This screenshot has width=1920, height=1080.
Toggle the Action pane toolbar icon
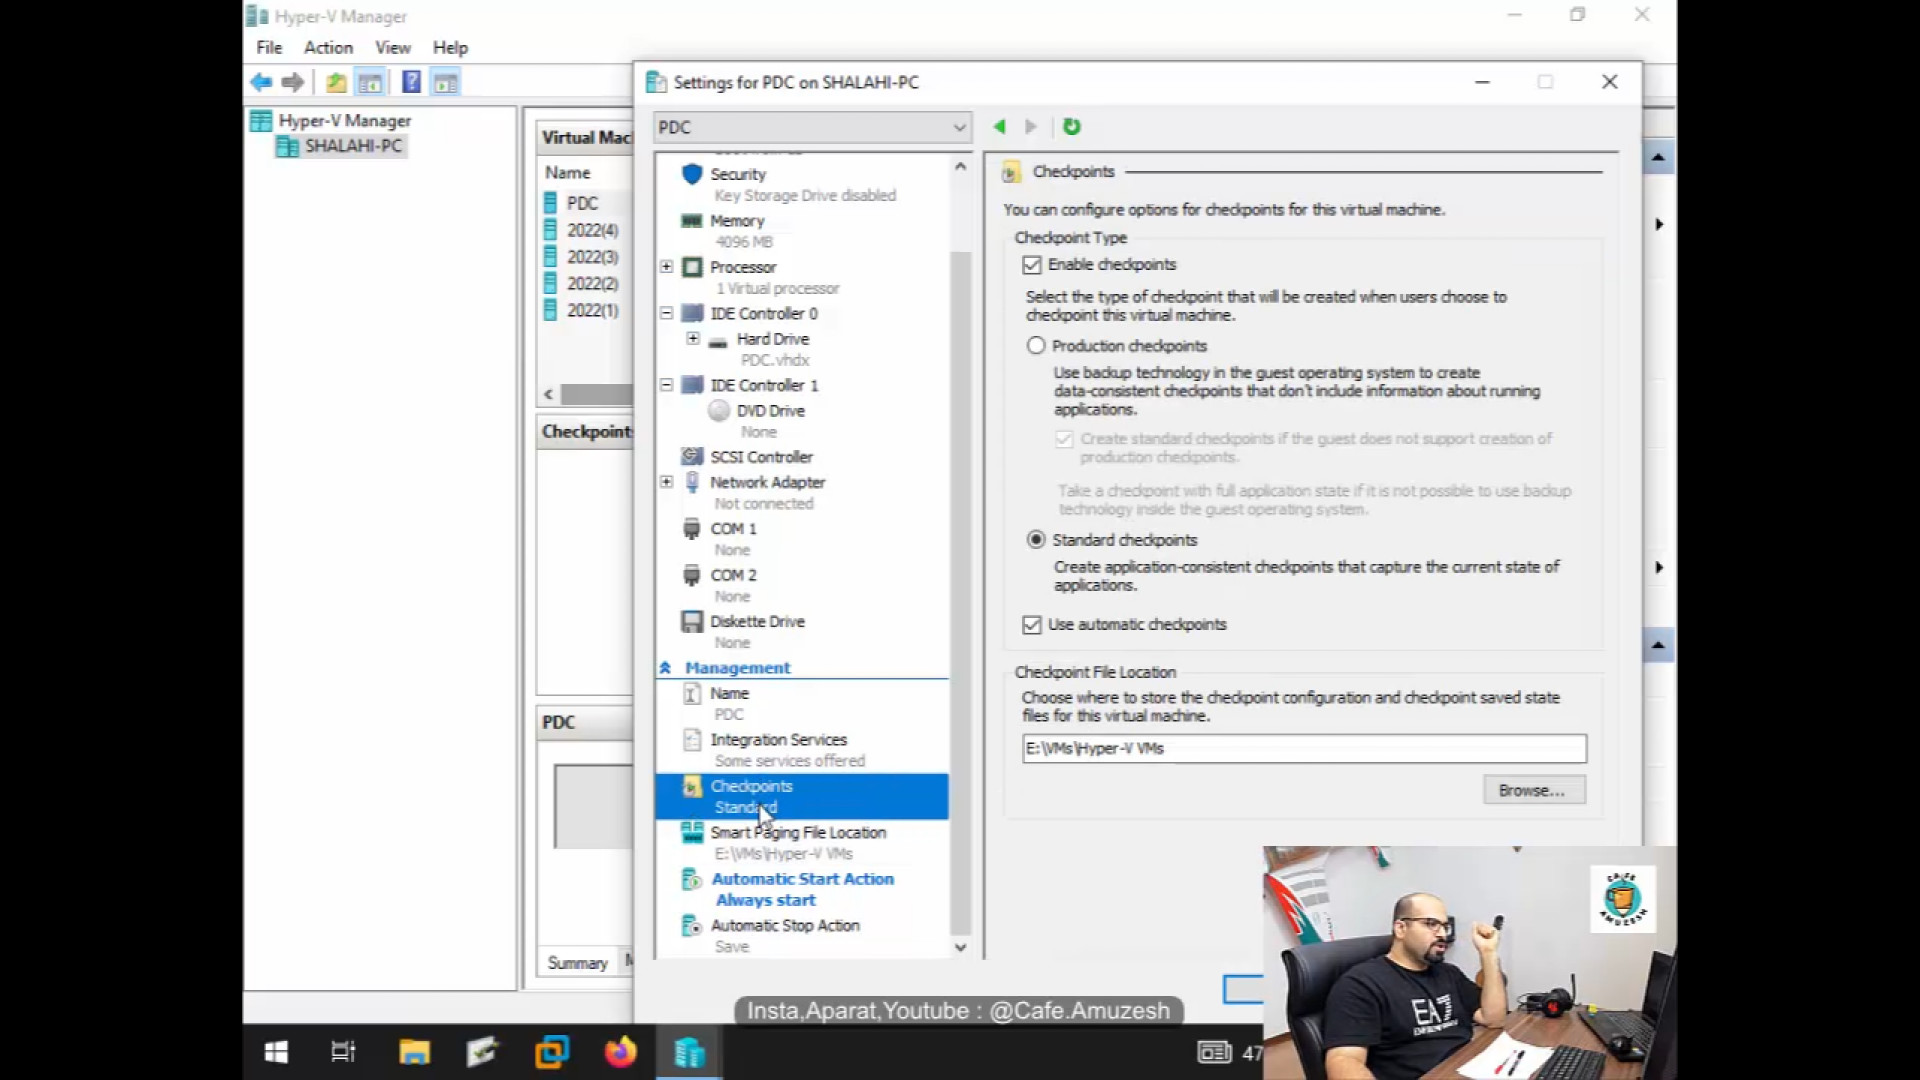tap(446, 83)
